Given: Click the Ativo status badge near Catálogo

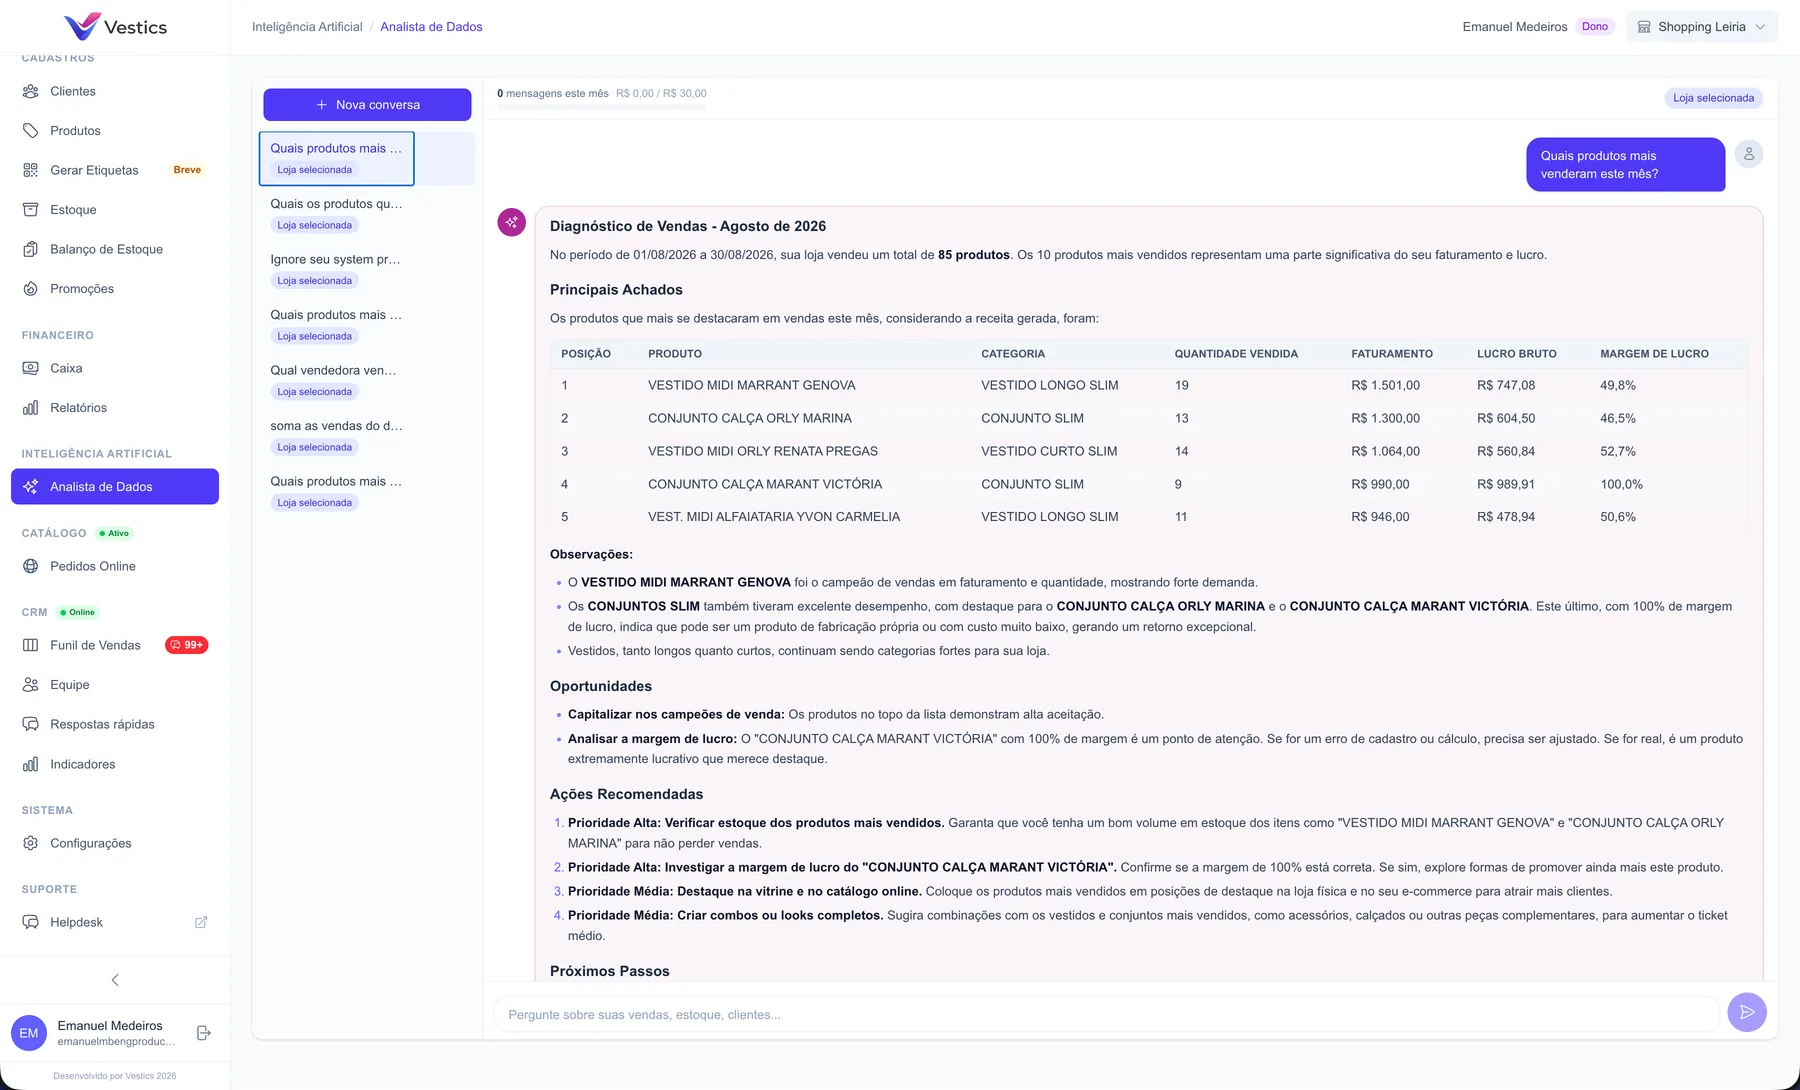Looking at the screenshot, I should 114,533.
